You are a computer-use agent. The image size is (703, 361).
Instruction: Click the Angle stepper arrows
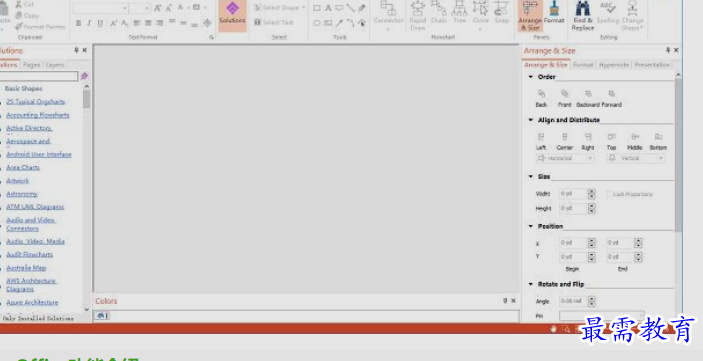[592, 301]
